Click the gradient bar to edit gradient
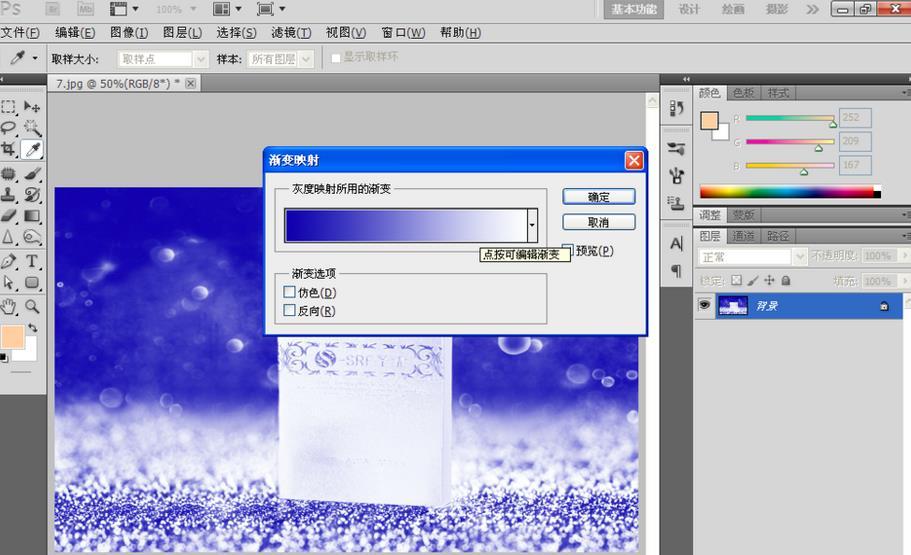The width and height of the screenshot is (911, 555). (x=406, y=225)
